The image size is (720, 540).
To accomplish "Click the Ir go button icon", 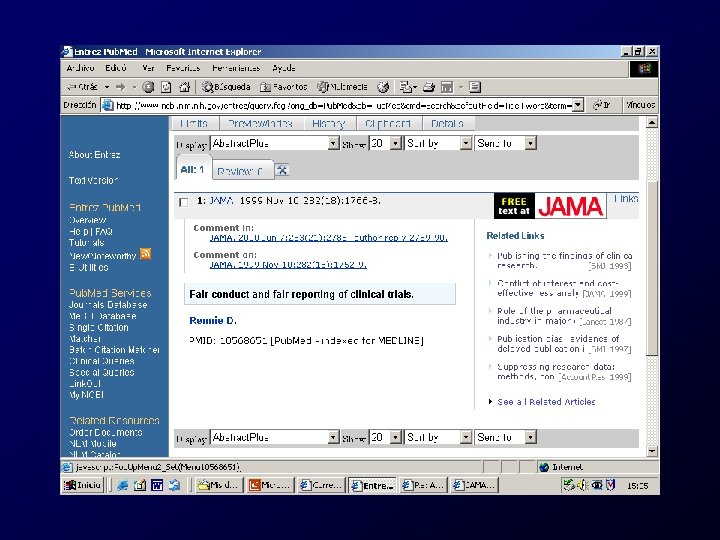I will pyautogui.click(x=602, y=105).
